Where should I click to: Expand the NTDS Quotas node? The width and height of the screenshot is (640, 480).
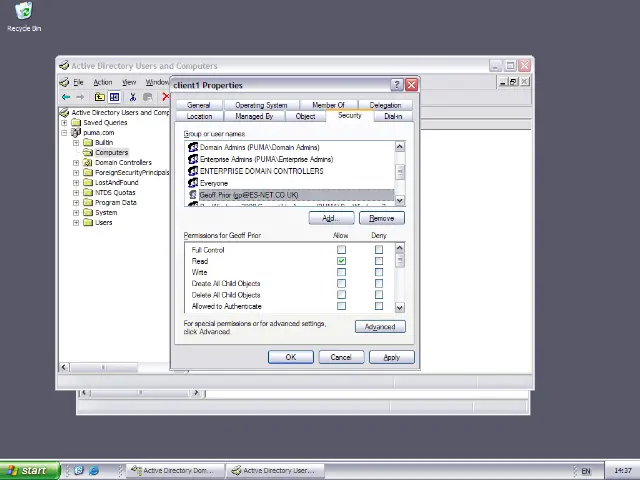click(76, 193)
